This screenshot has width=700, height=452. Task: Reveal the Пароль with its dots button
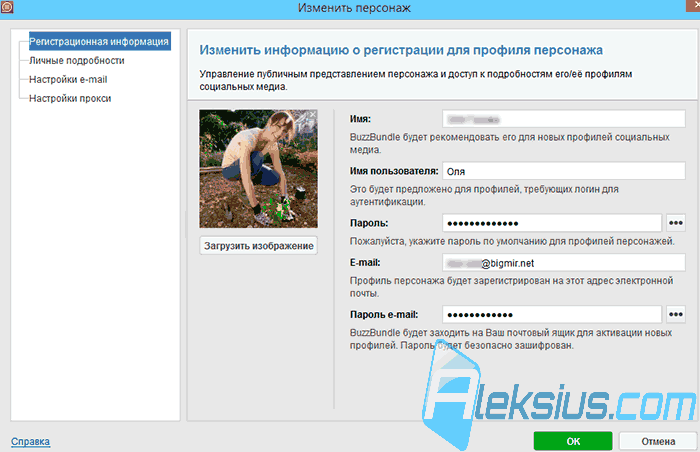pyautogui.click(x=676, y=223)
